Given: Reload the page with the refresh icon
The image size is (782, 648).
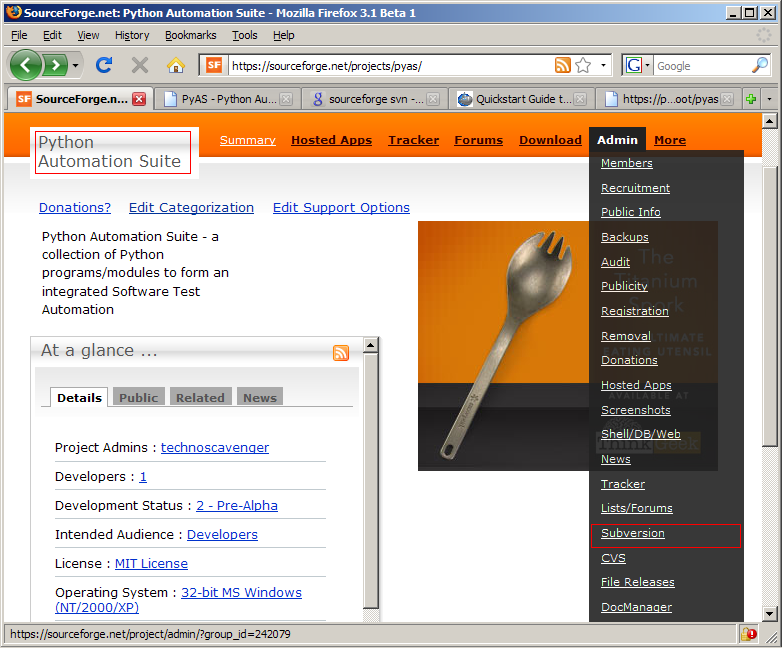Looking at the screenshot, I should click(x=104, y=65).
